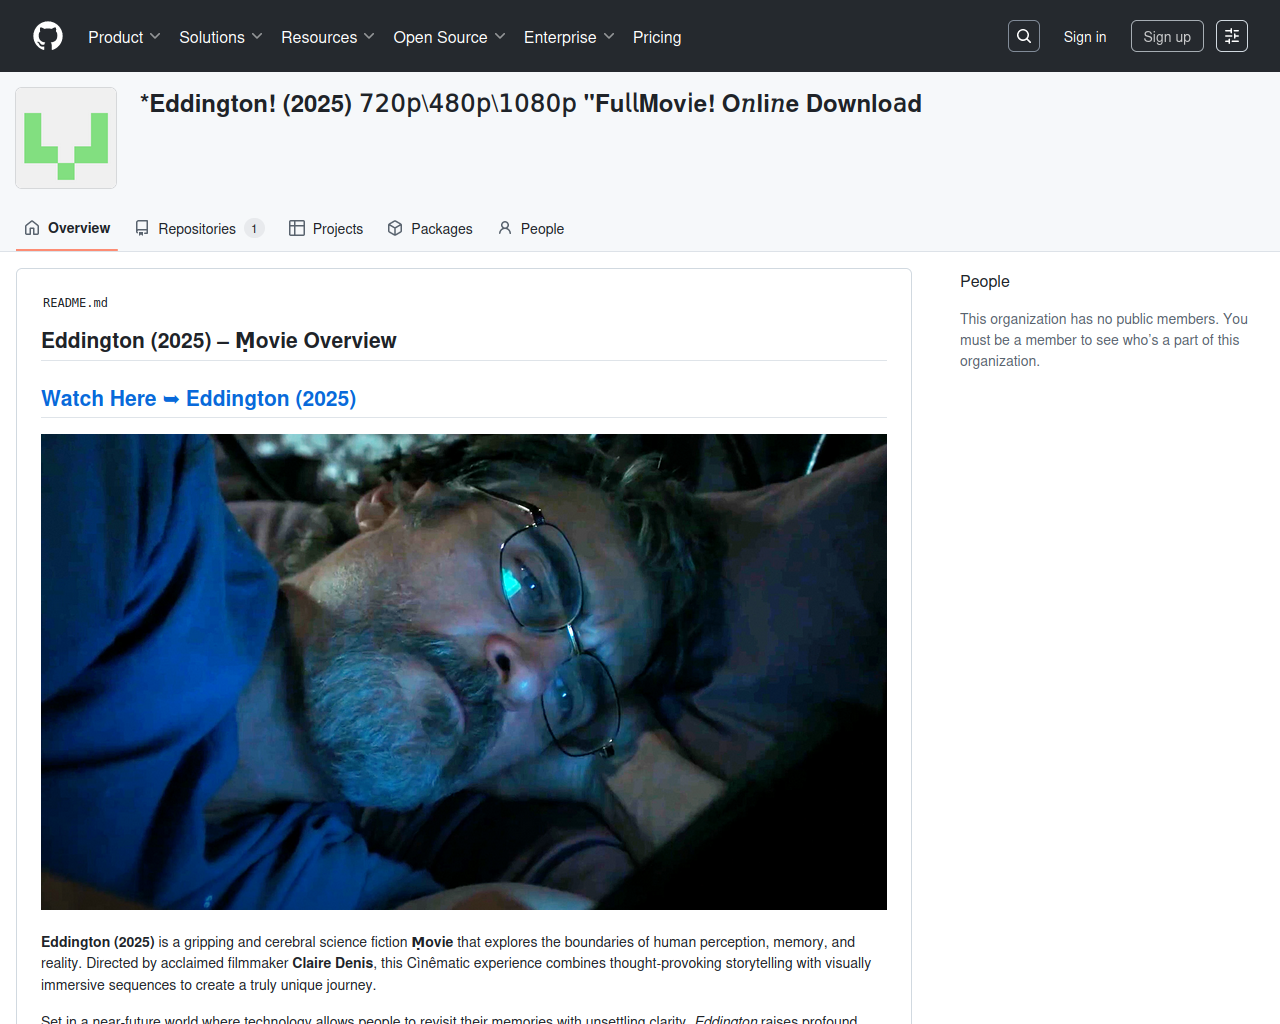
Task: Open the Pricing page link
Action: coord(657,37)
